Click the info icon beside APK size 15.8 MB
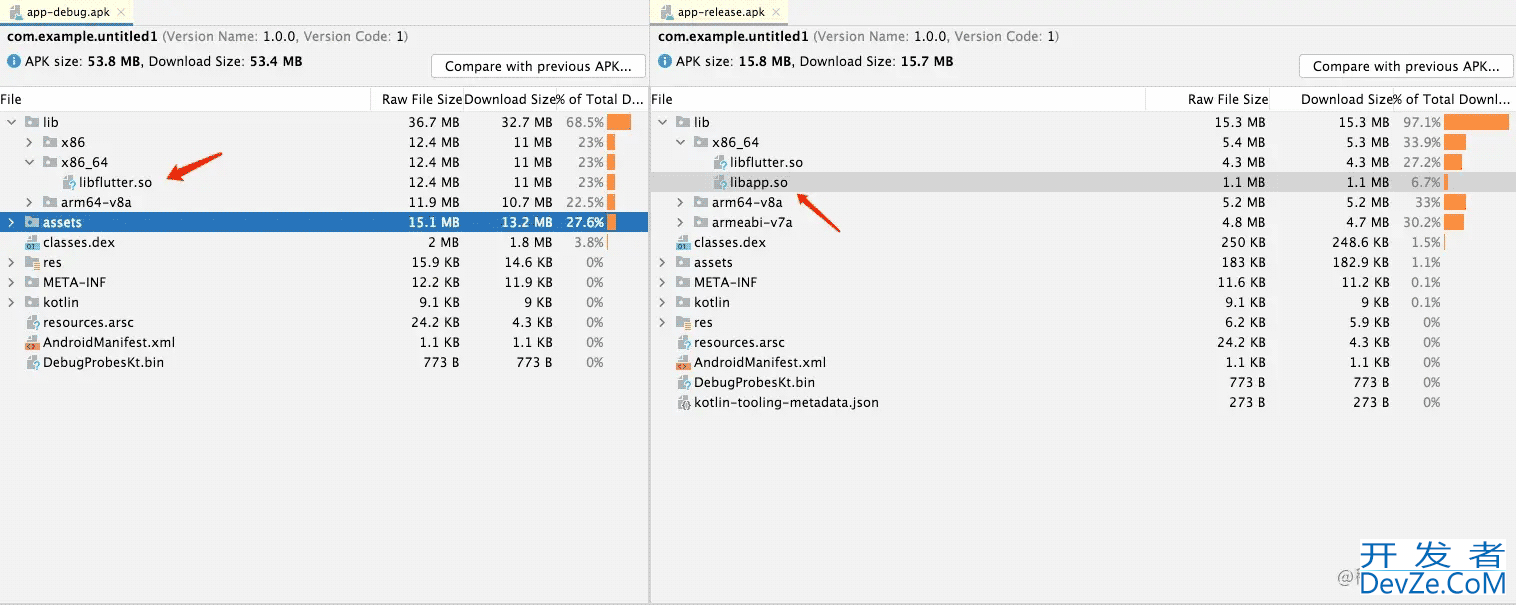 click(x=665, y=61)
